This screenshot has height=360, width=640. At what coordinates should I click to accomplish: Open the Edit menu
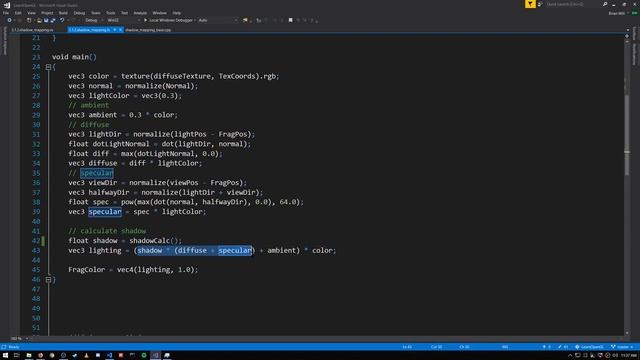(x=18, y=13)
